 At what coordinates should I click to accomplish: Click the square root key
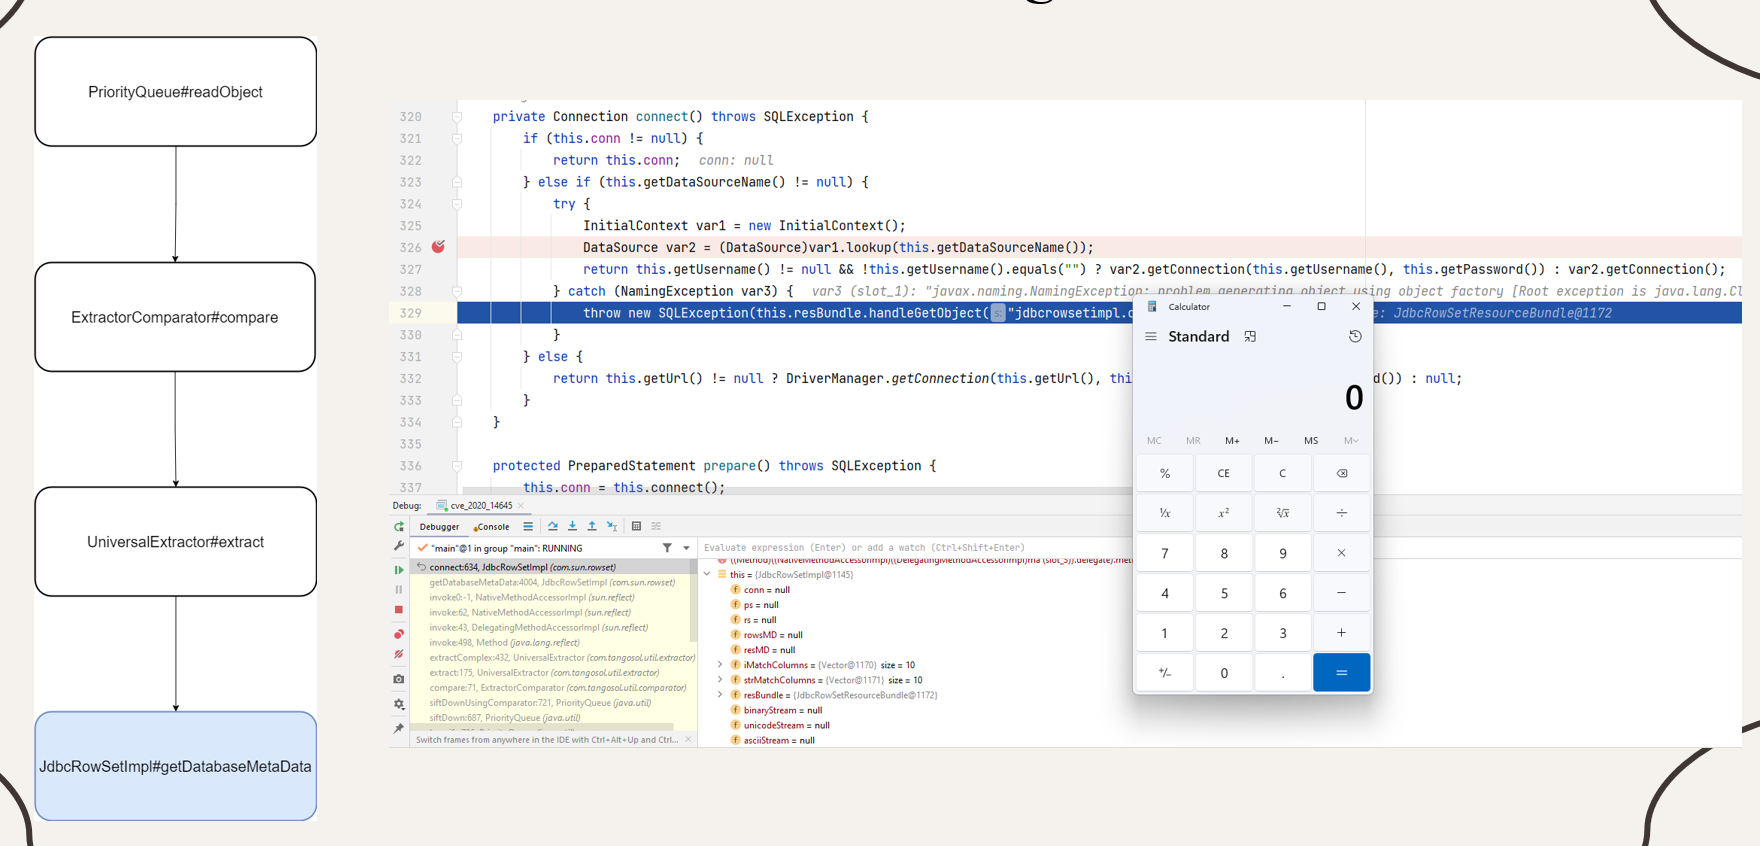pos(1283,513)
